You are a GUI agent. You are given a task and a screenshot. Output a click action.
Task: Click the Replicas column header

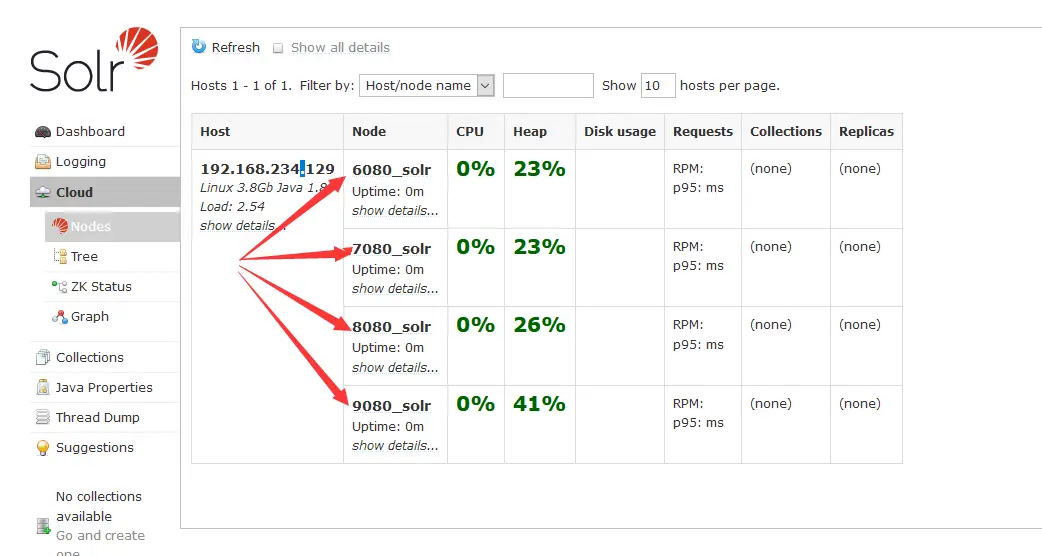pyautogui.click(x=867, y=132)
